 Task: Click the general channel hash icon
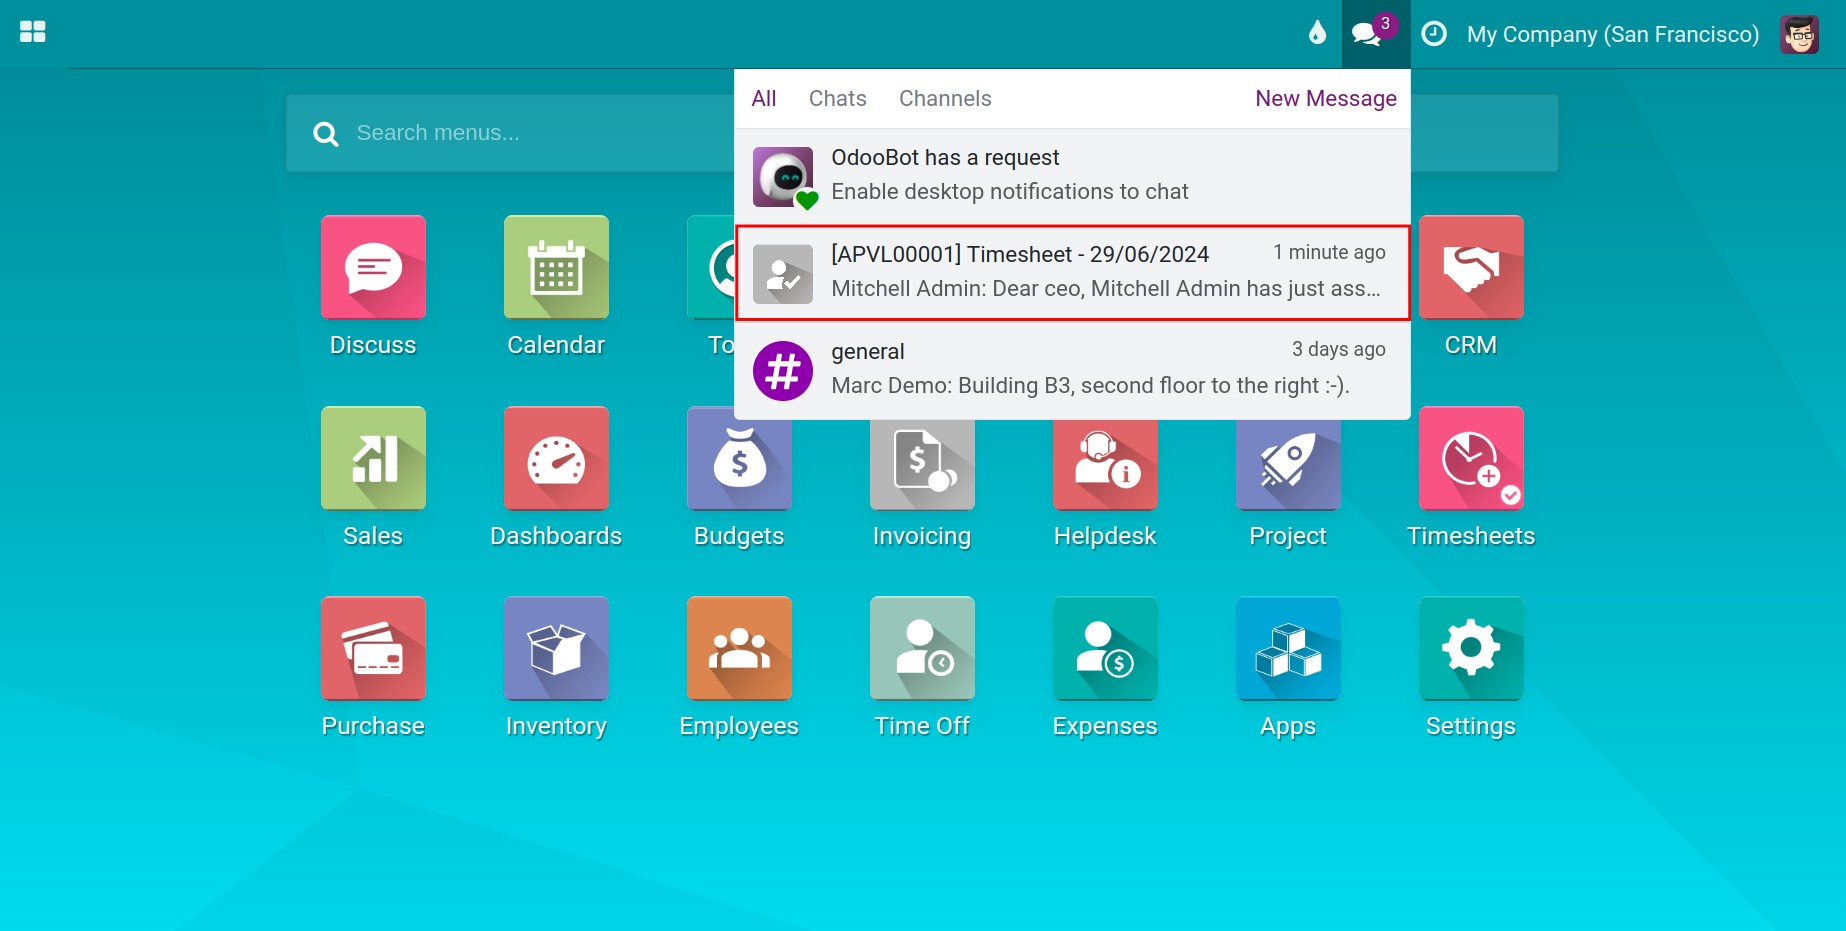(783, 371)
